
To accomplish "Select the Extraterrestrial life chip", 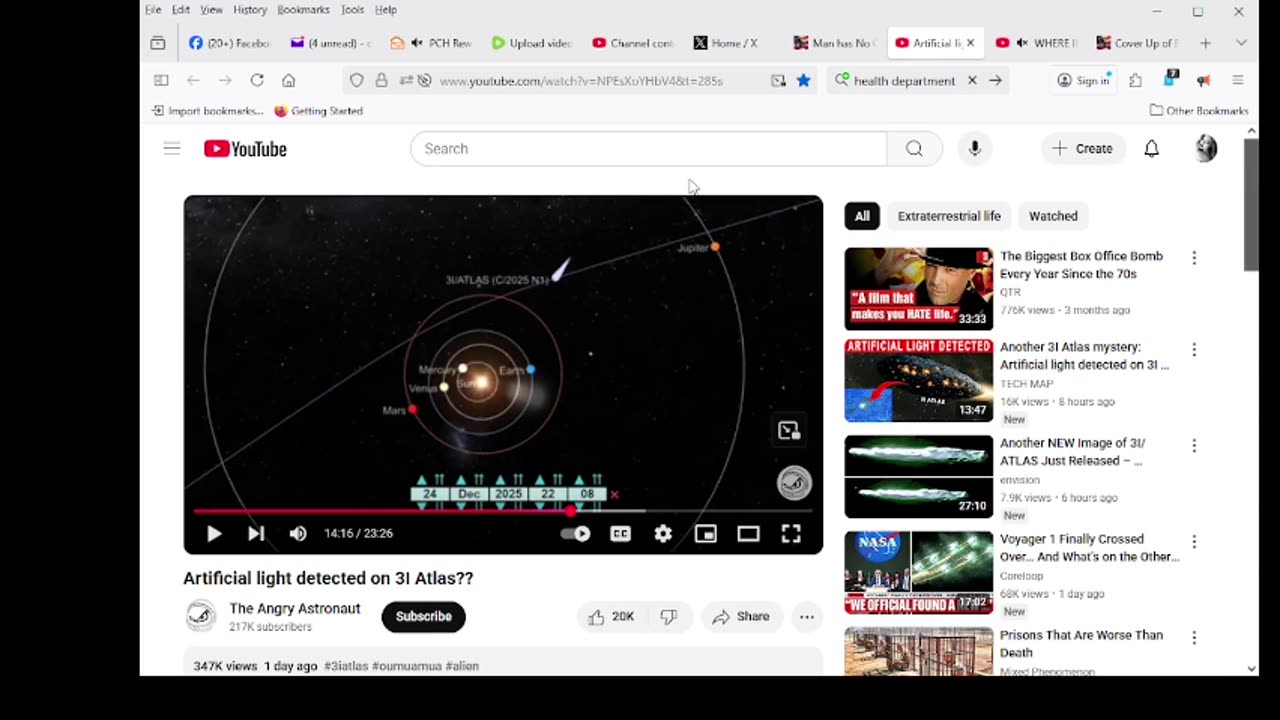I will [949, 216].
